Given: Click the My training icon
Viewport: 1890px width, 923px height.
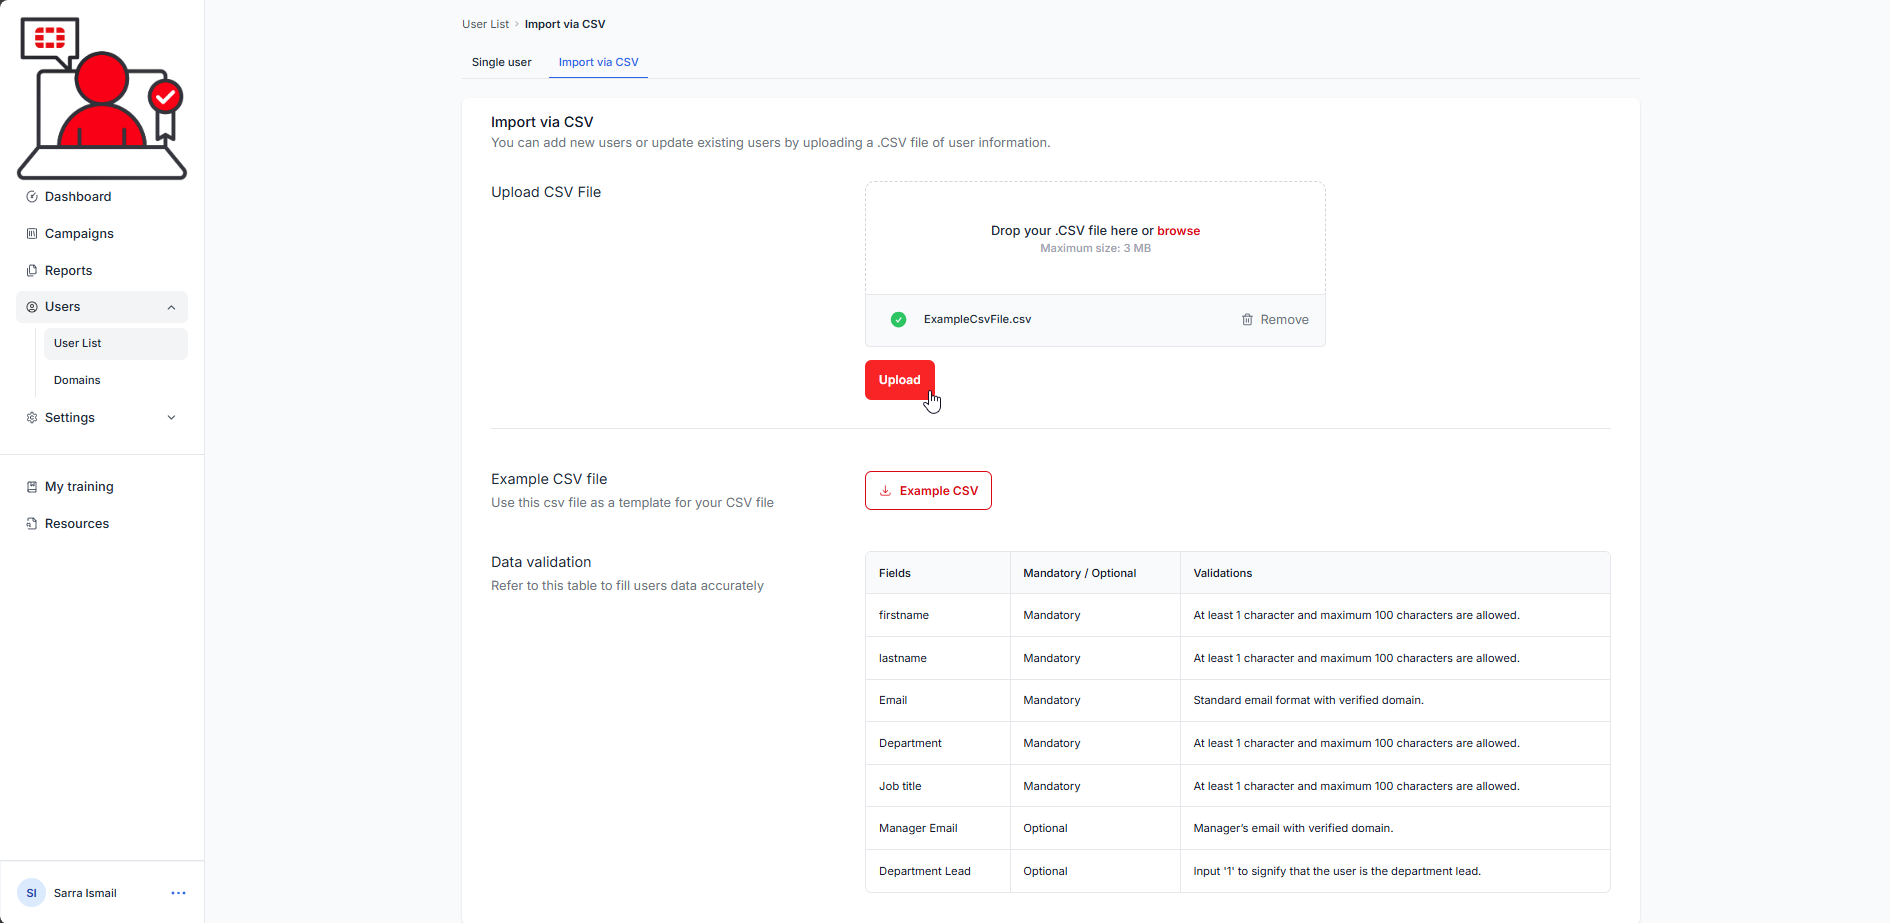Looking at the screenshot, I should (32, 487).
